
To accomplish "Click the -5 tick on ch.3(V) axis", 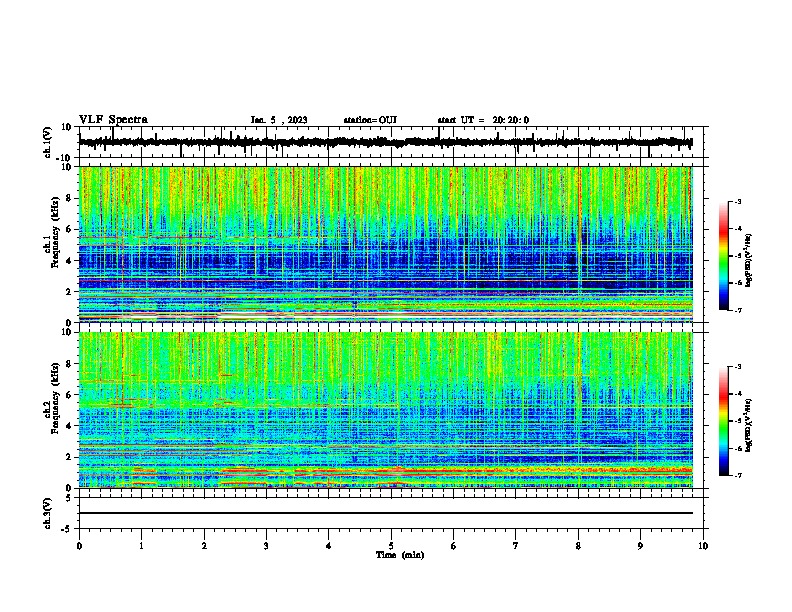I will click(67, 529).
